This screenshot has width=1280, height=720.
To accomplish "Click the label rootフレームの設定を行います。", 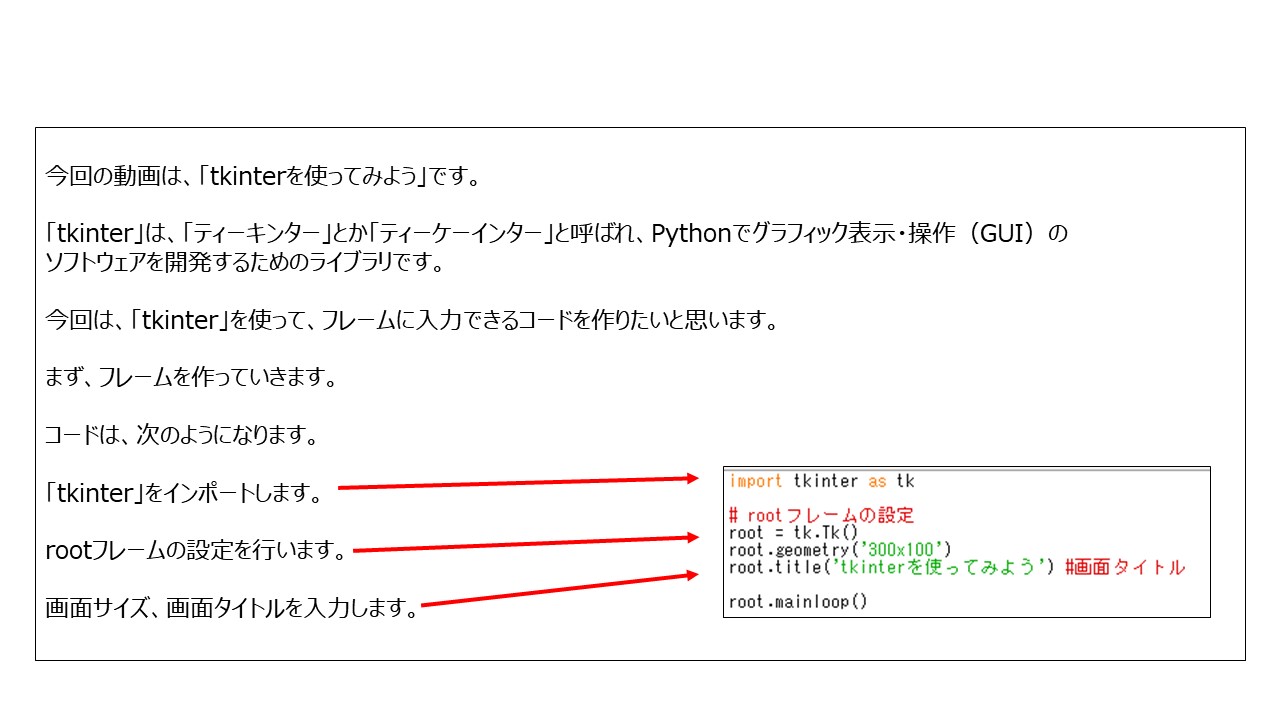I will (x=196, y=551).
